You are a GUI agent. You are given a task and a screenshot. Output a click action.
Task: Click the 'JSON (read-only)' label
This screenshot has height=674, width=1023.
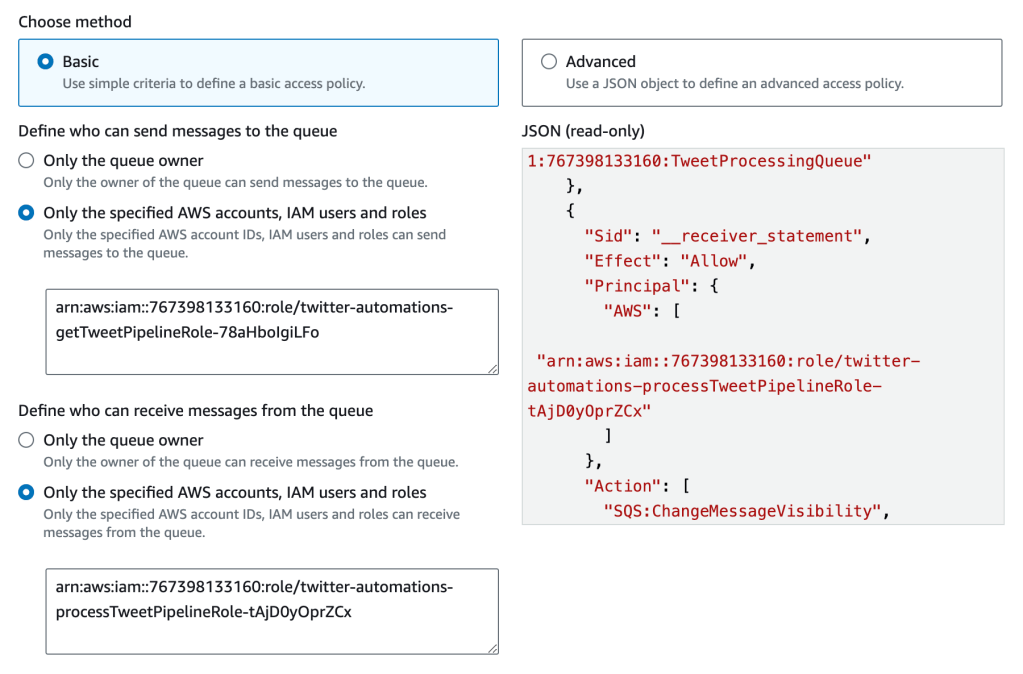(583, 131)
